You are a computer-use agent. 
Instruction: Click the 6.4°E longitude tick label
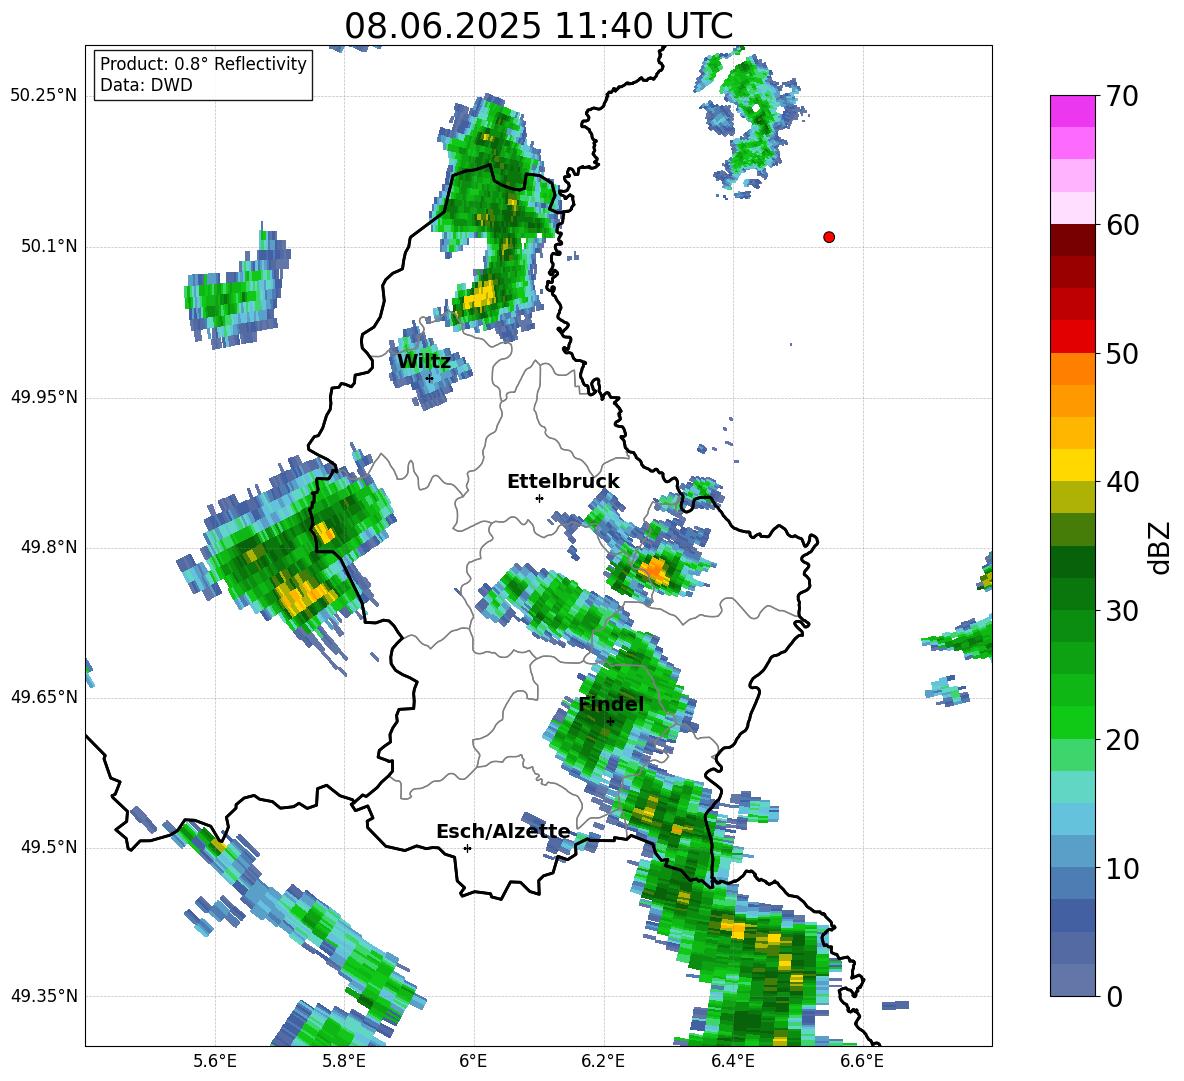pyautogui.click(x=732, y=1061)
